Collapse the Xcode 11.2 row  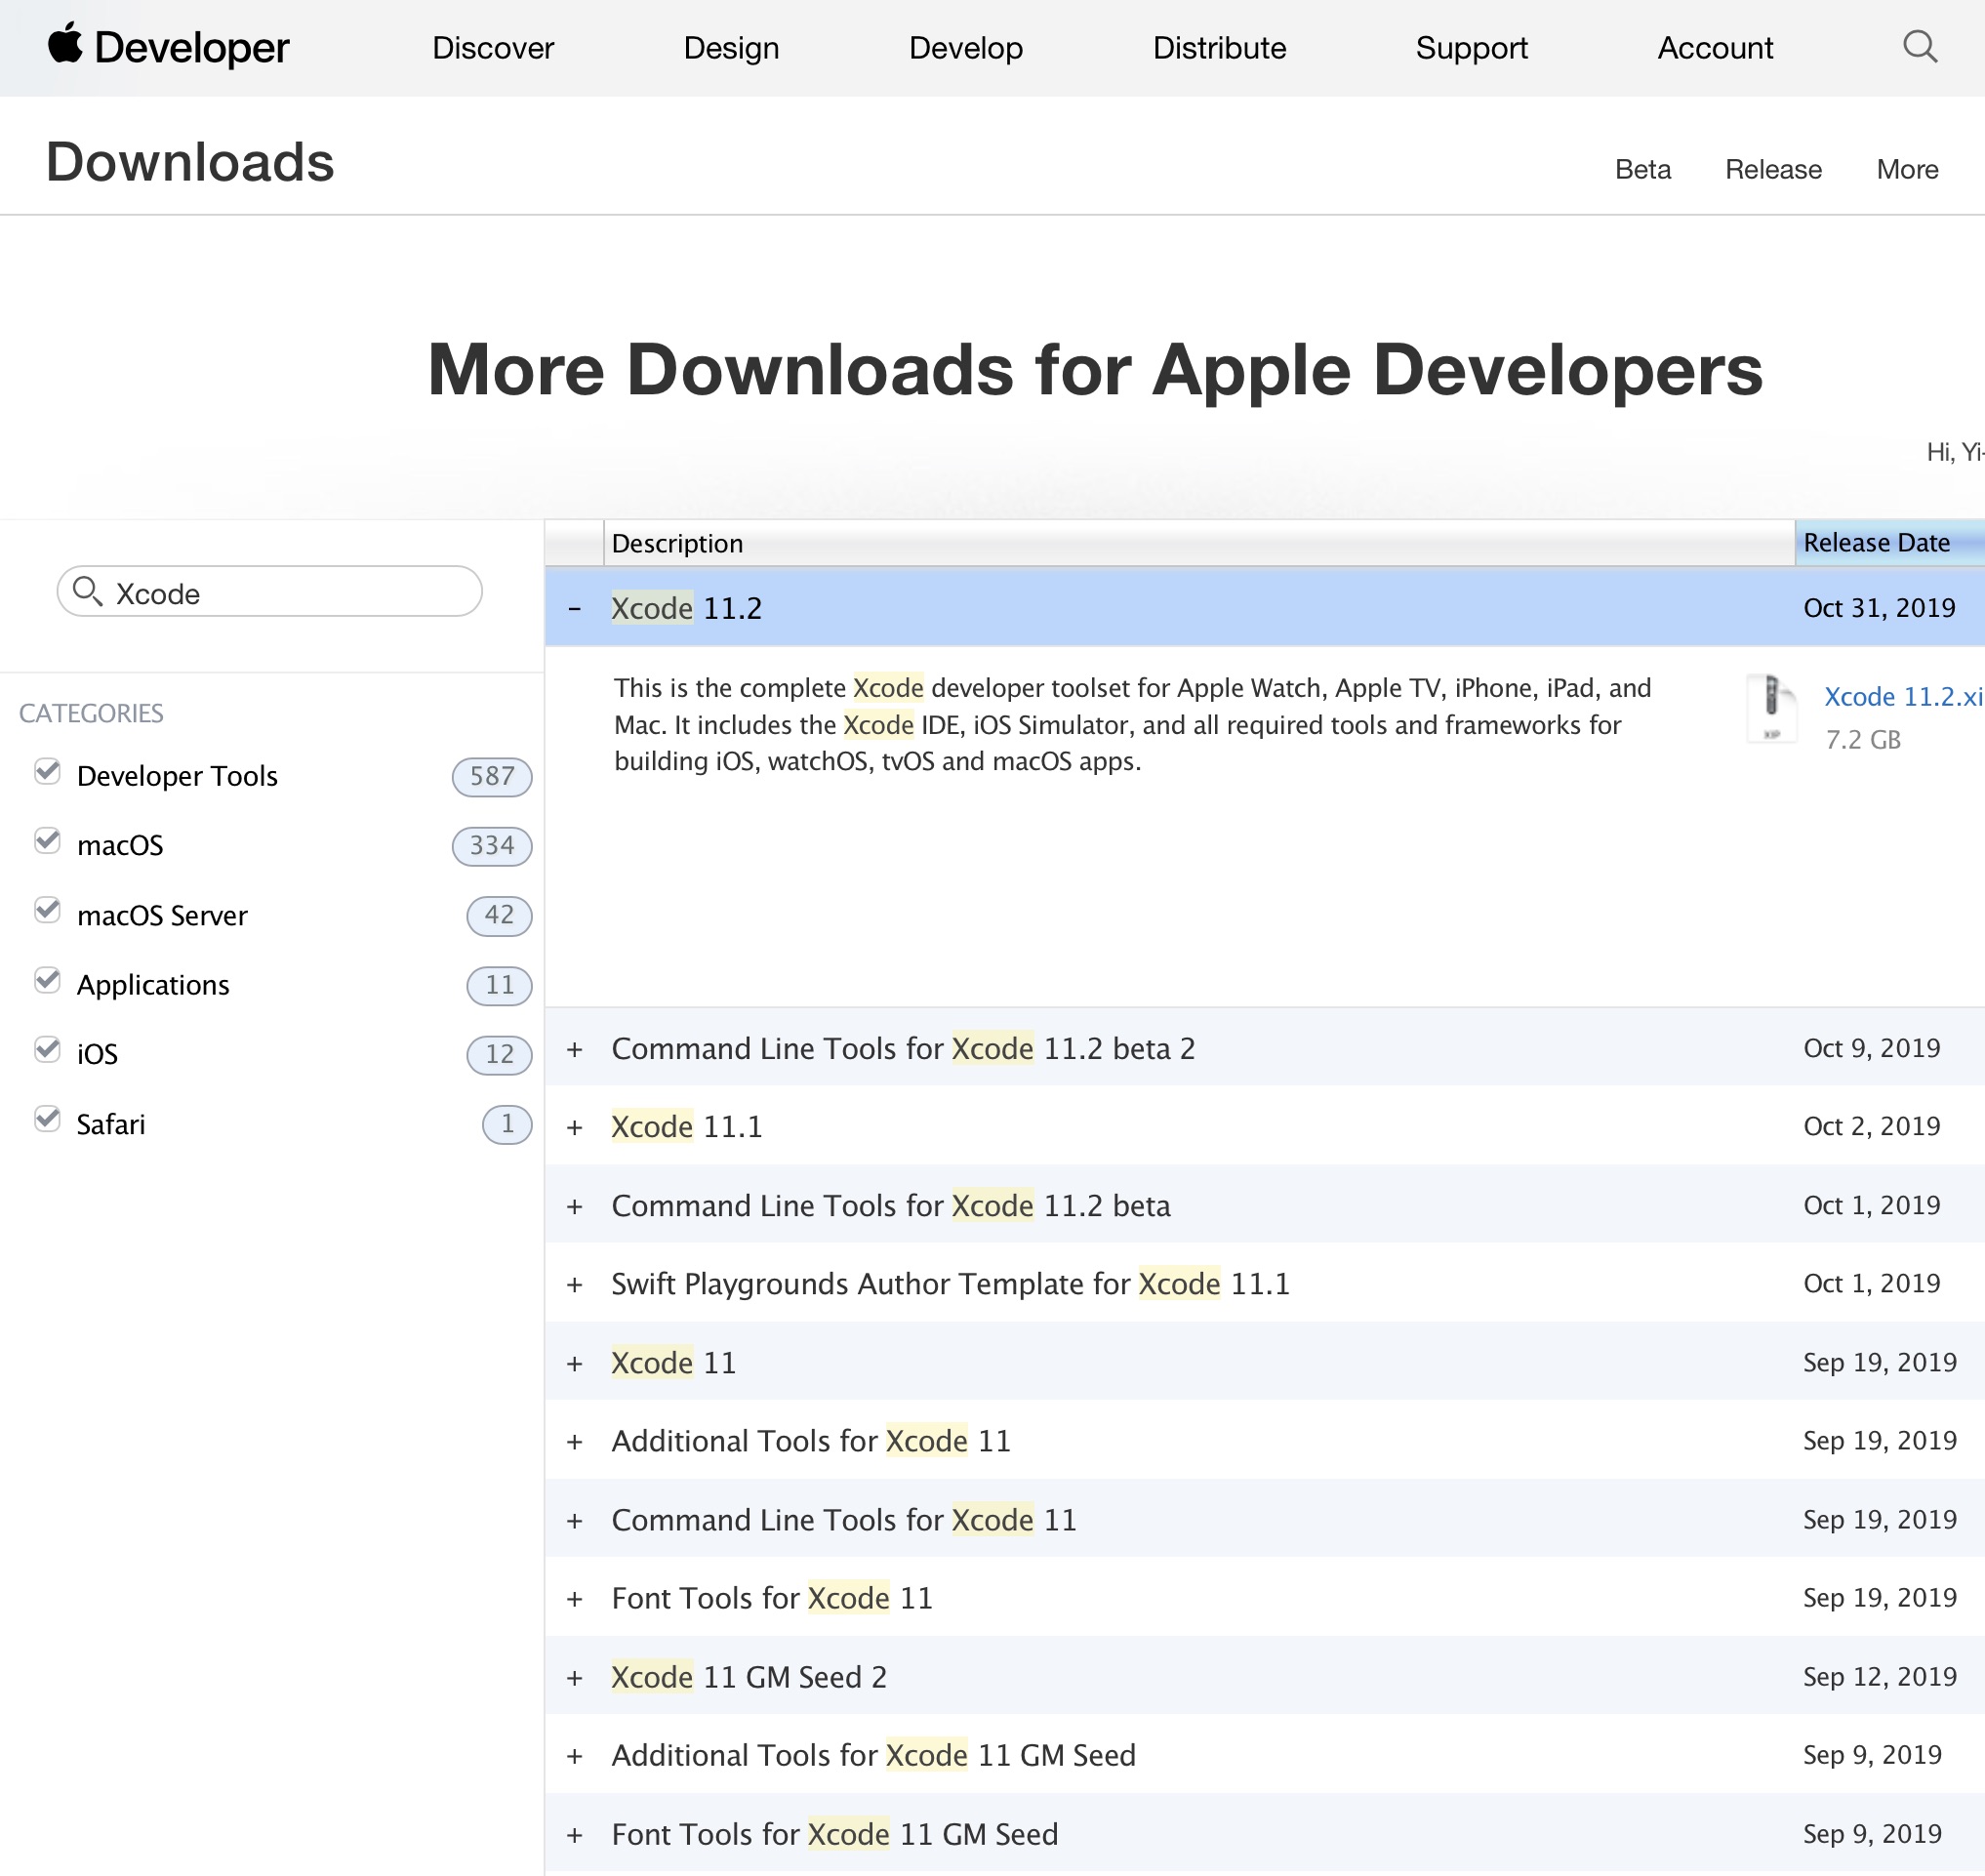[575, 608]
